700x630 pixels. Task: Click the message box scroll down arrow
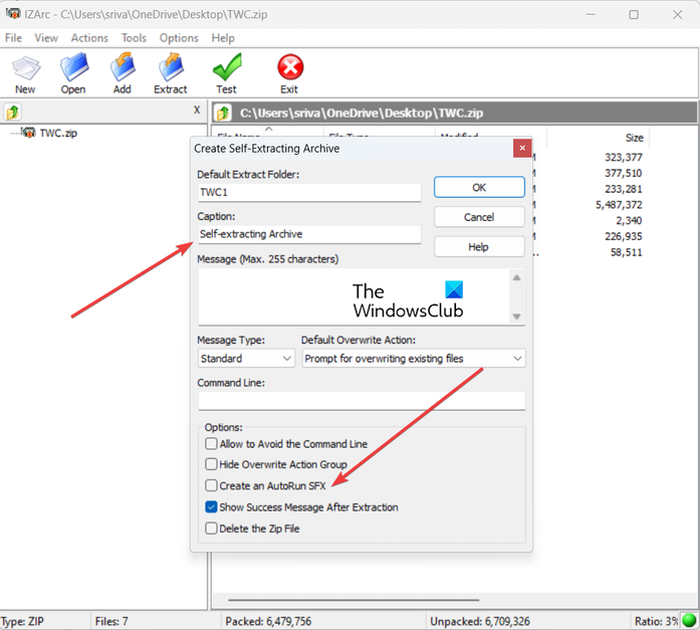[517, 317]
